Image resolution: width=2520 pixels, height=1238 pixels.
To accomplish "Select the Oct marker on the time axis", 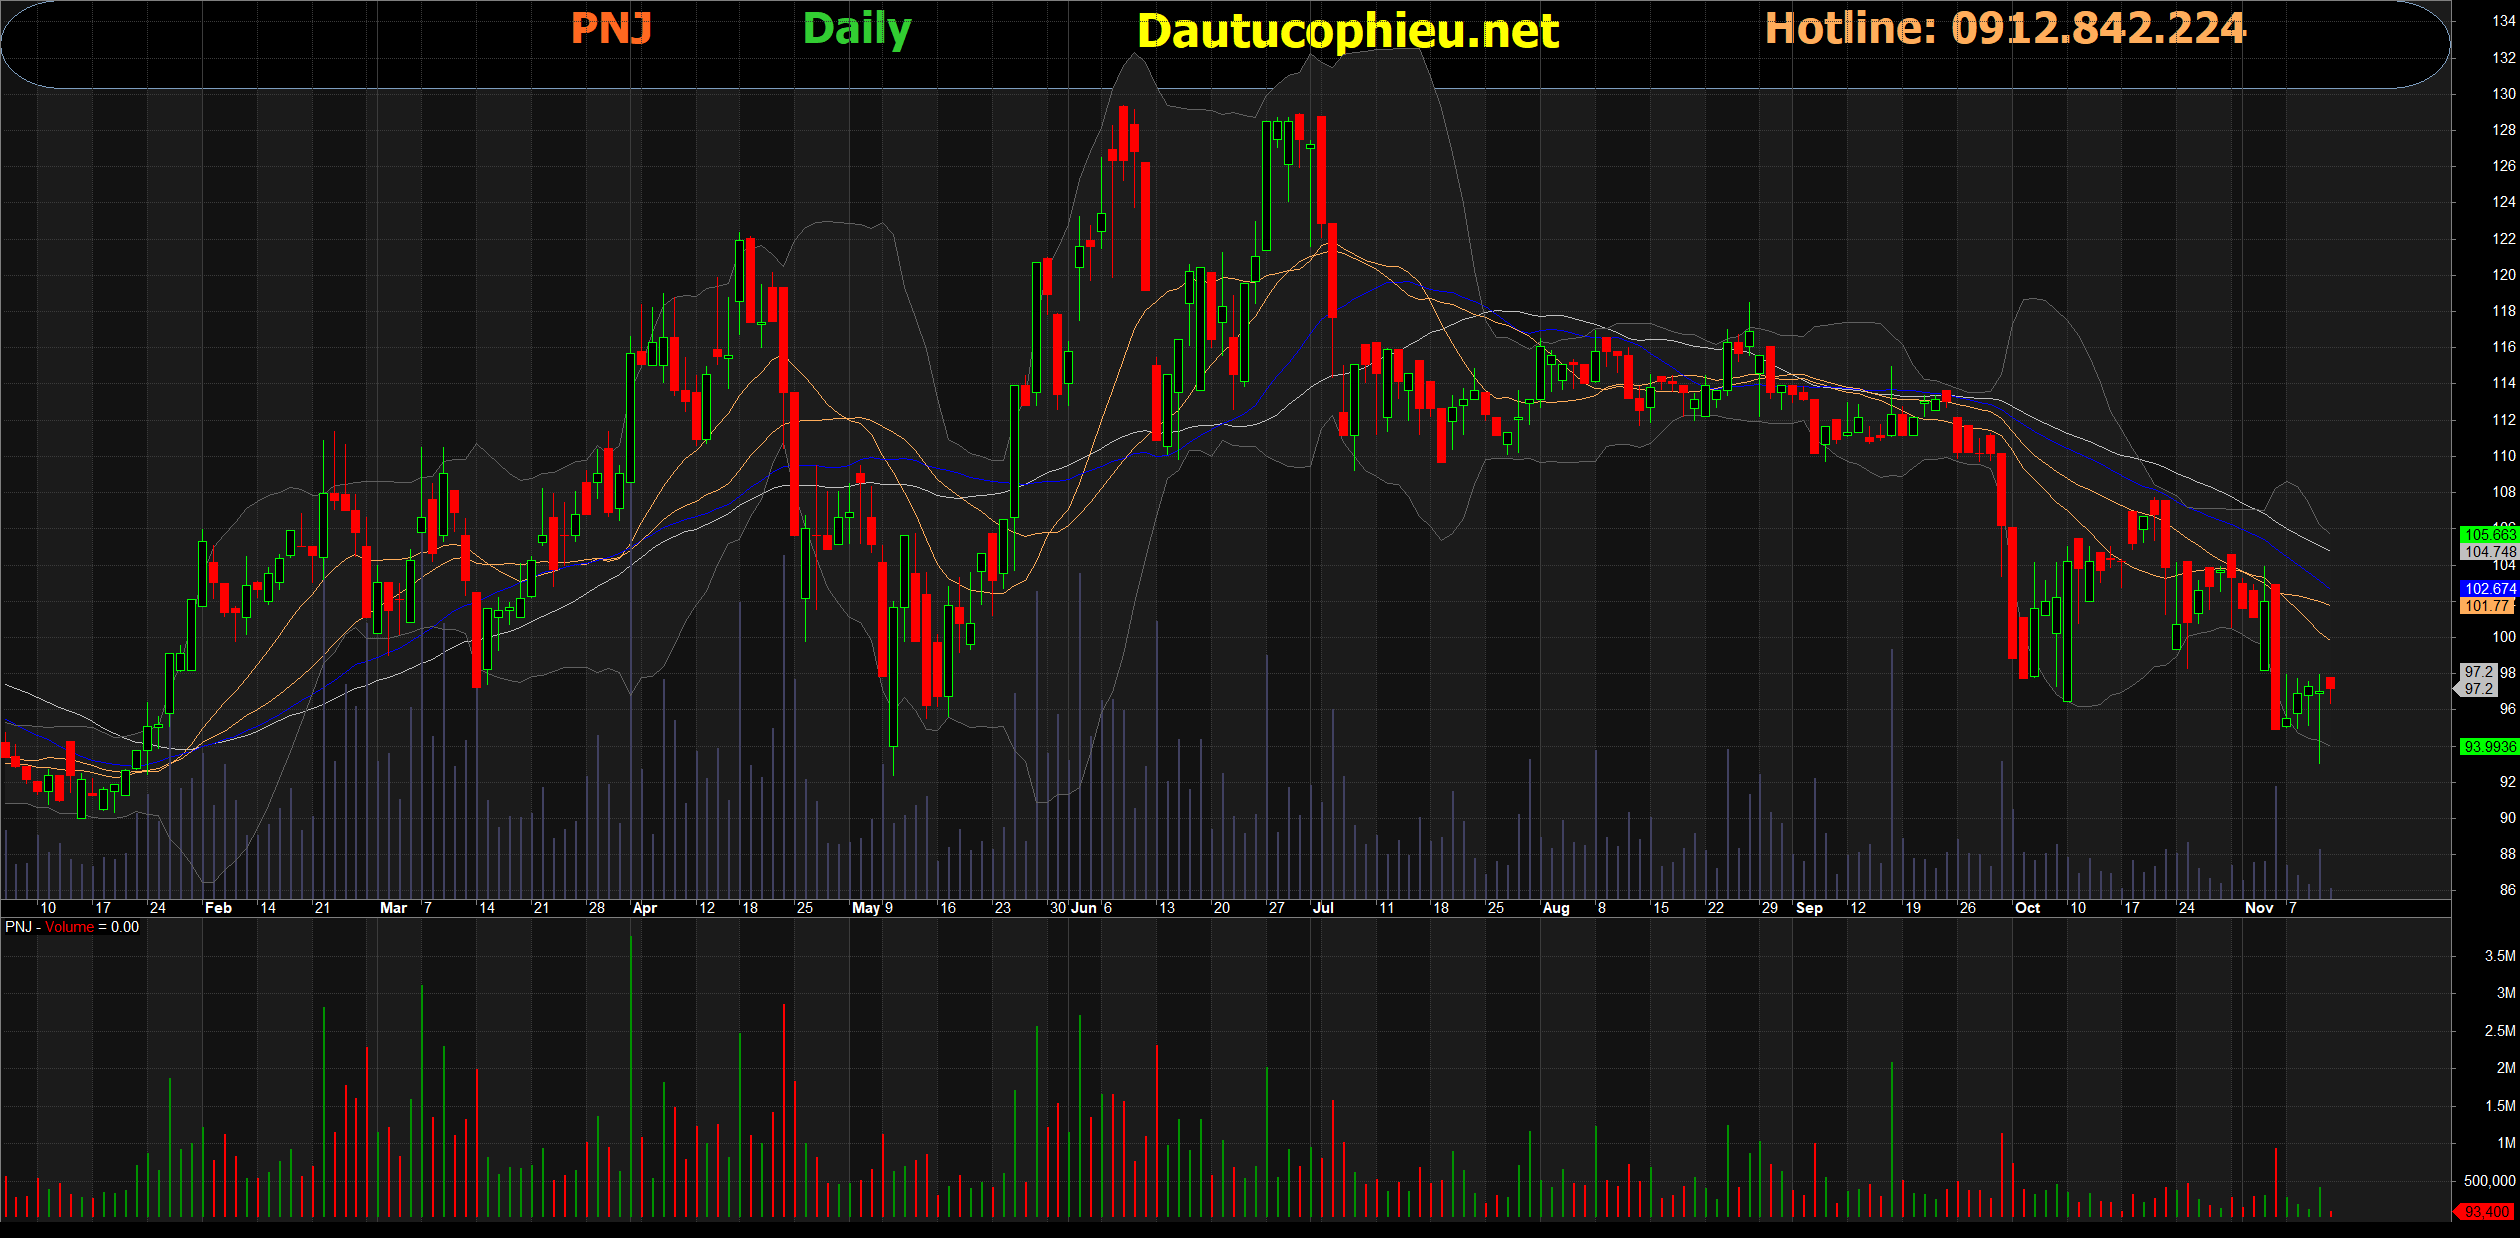I will click(x=2027, y=908).
